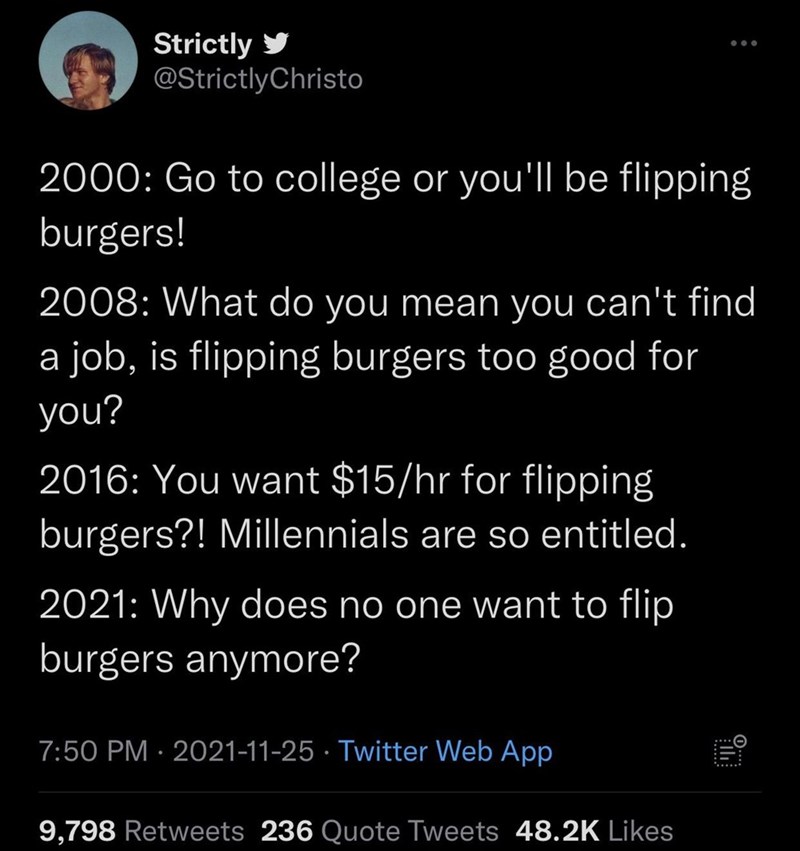Click the '2008: What do you mean' line
The height and width of the screenshot is (851, 800).
pos(396,301)
